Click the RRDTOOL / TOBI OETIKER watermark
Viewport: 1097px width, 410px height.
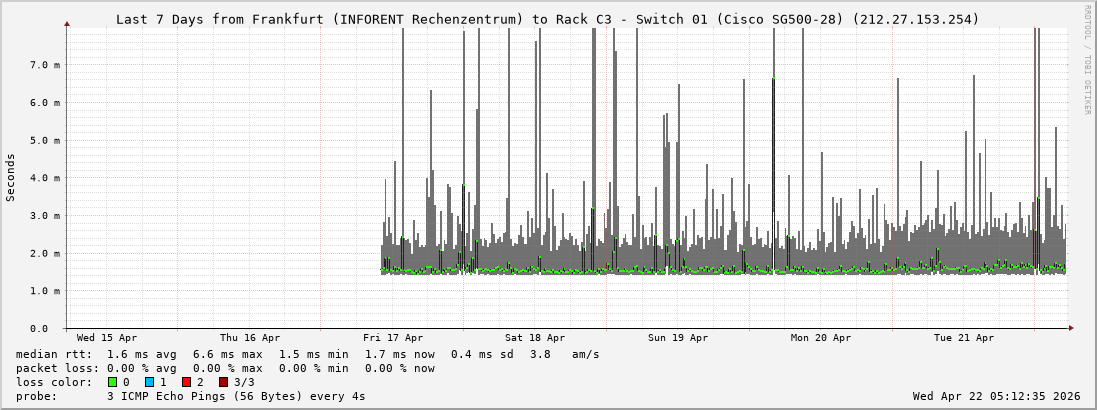(x=1087, y=60)
